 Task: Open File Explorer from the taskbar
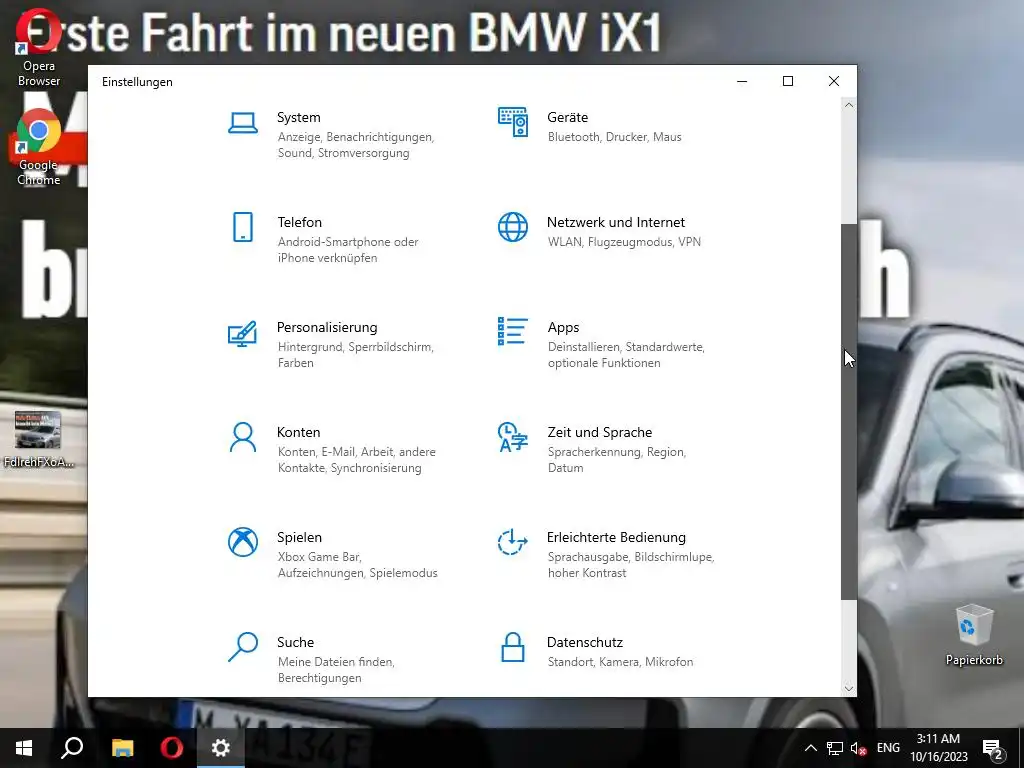pyautogui.click(x=122, y=748)
